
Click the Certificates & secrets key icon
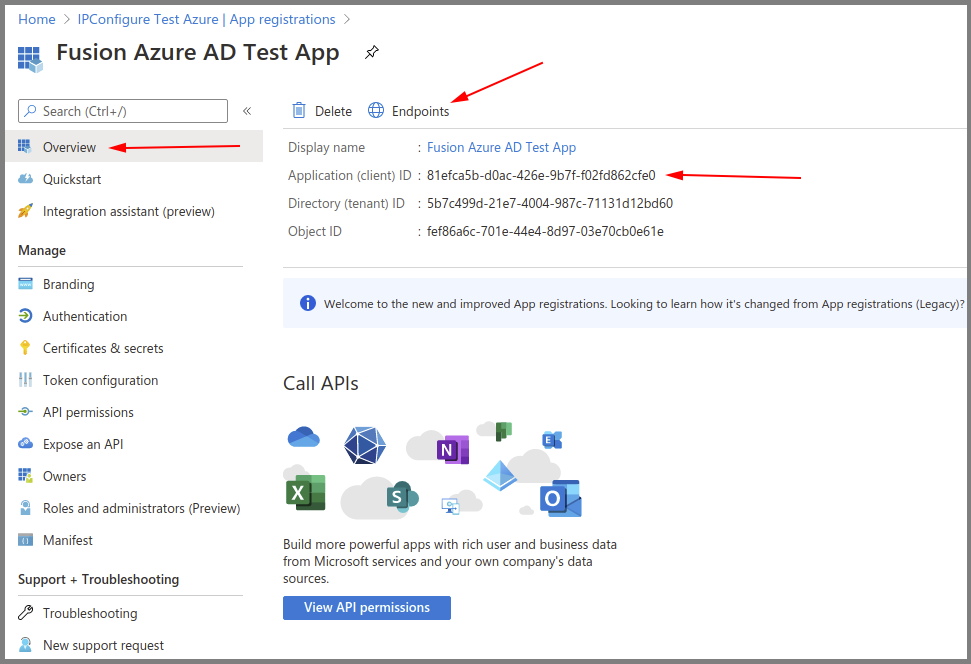pyautogui.click(x=25, y=347)
